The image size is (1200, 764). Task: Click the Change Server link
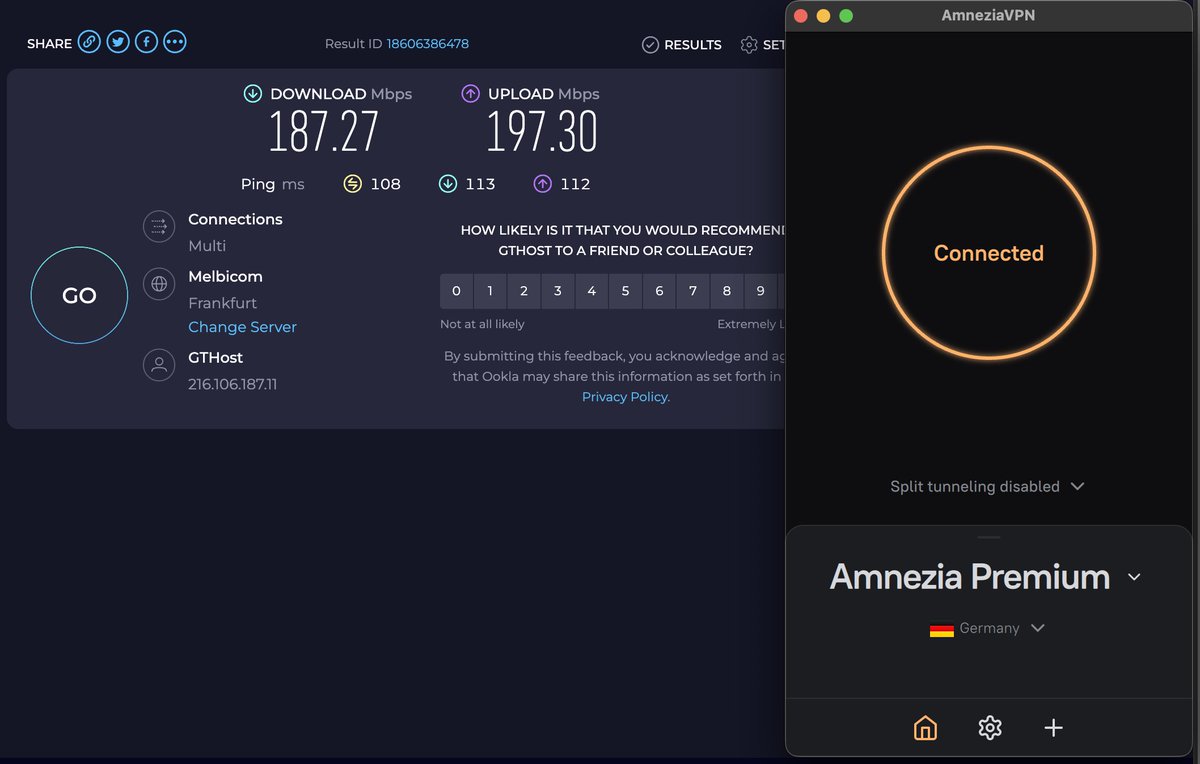coord(242,327)
